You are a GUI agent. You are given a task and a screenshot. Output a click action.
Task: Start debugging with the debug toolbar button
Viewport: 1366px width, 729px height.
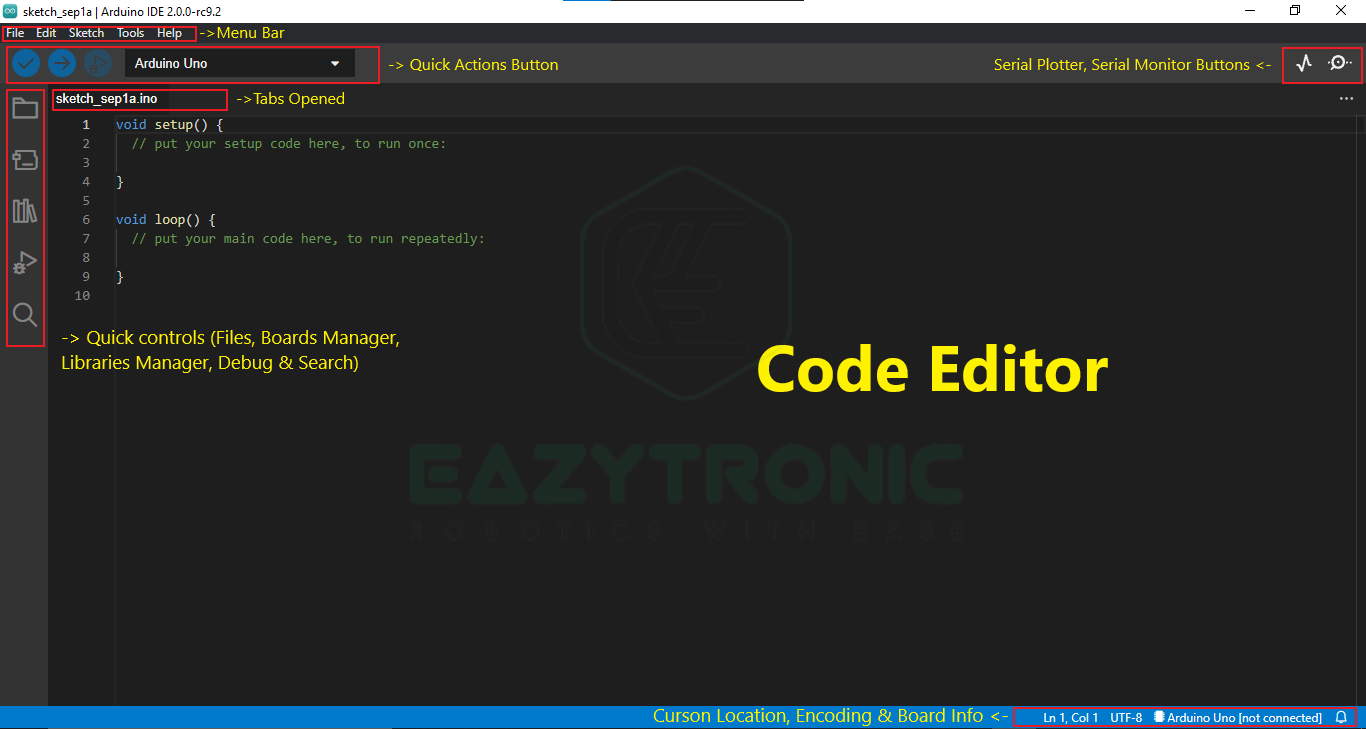coord(97,63)
